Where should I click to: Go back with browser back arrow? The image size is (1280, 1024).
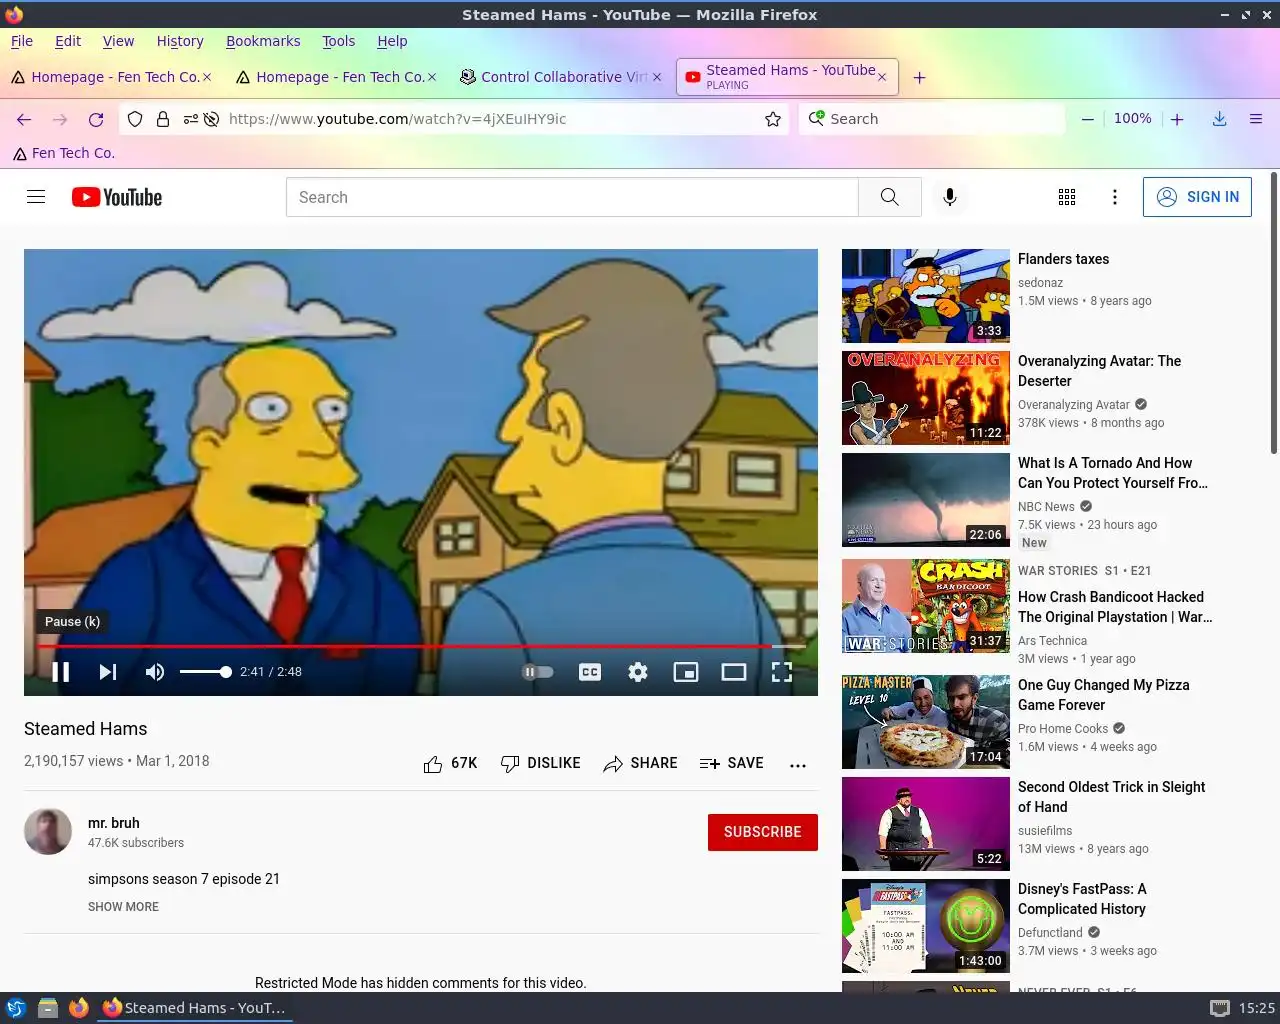[x=24, y=119]
